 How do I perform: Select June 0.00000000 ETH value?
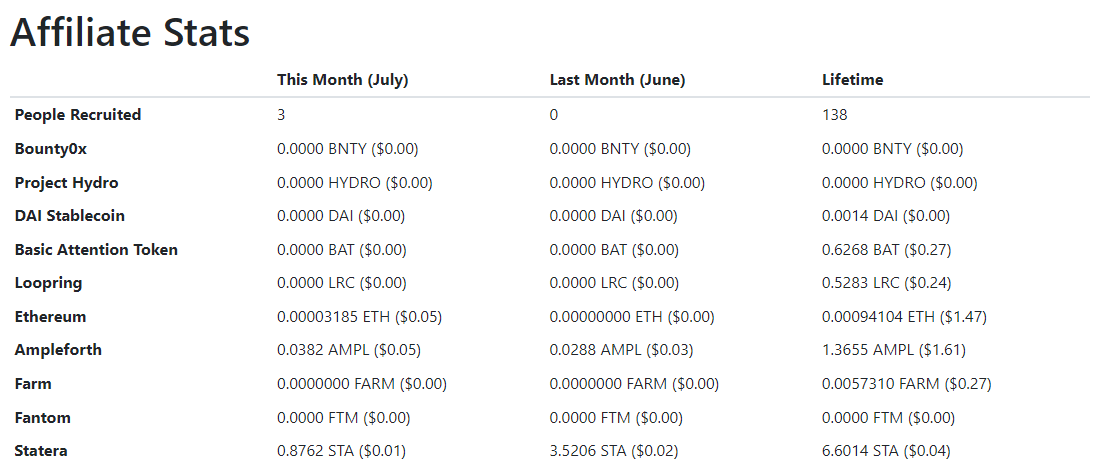pos(632,317)
